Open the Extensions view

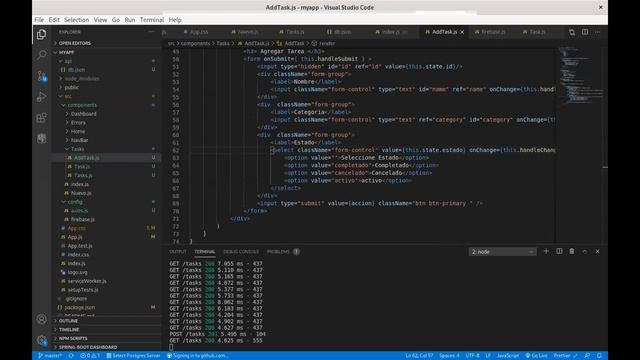coord(41,118)
